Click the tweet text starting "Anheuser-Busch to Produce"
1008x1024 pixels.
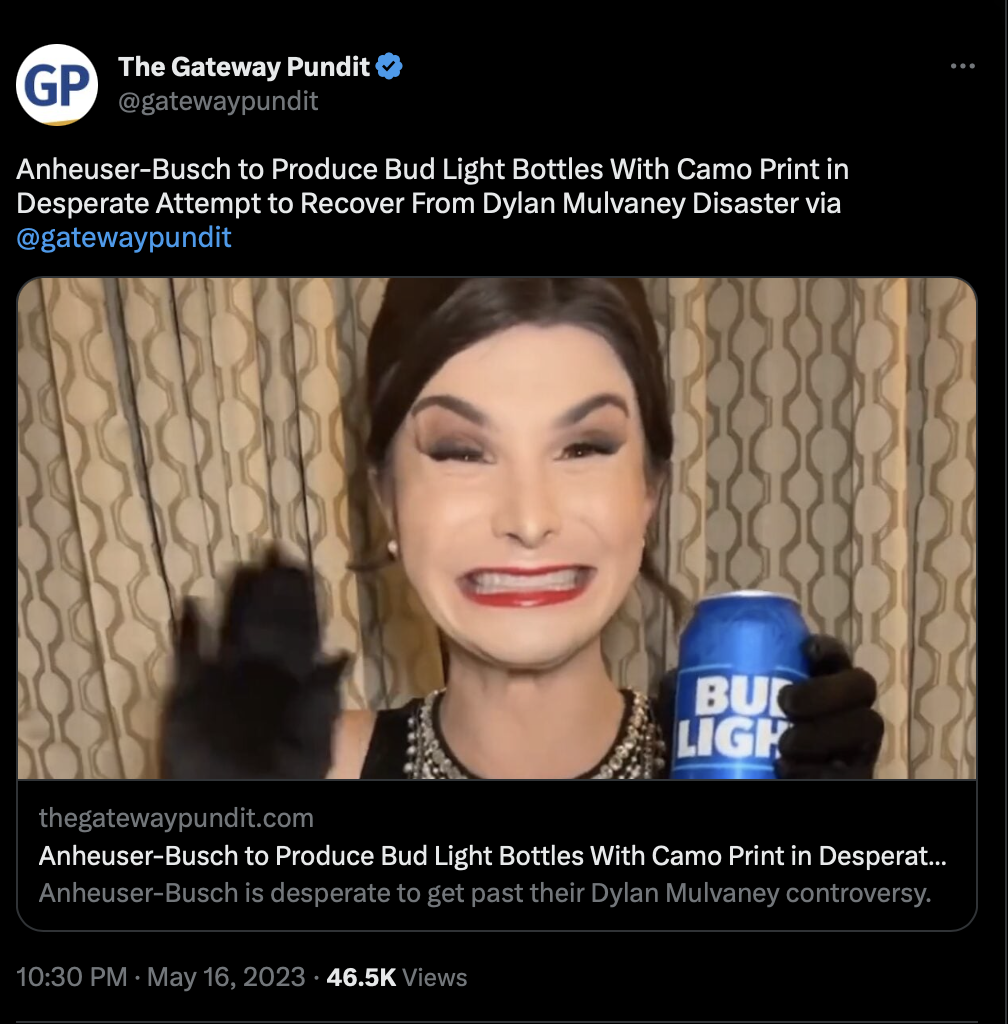(x=432, y=169)
